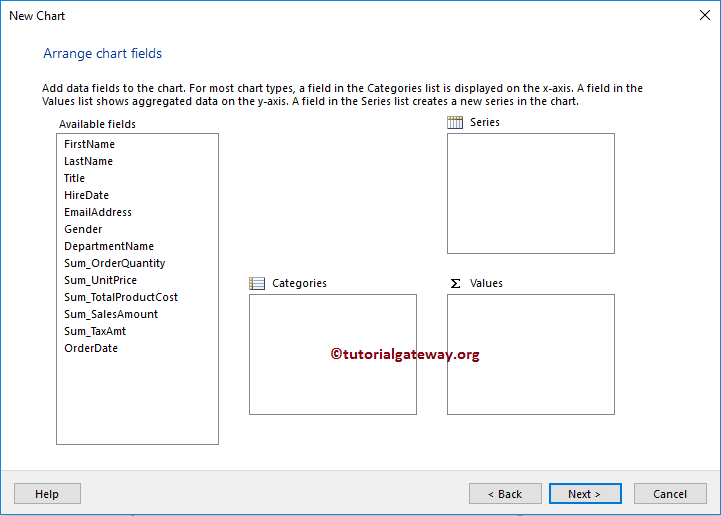Select the FirstName field

click(x=89, y=144)
